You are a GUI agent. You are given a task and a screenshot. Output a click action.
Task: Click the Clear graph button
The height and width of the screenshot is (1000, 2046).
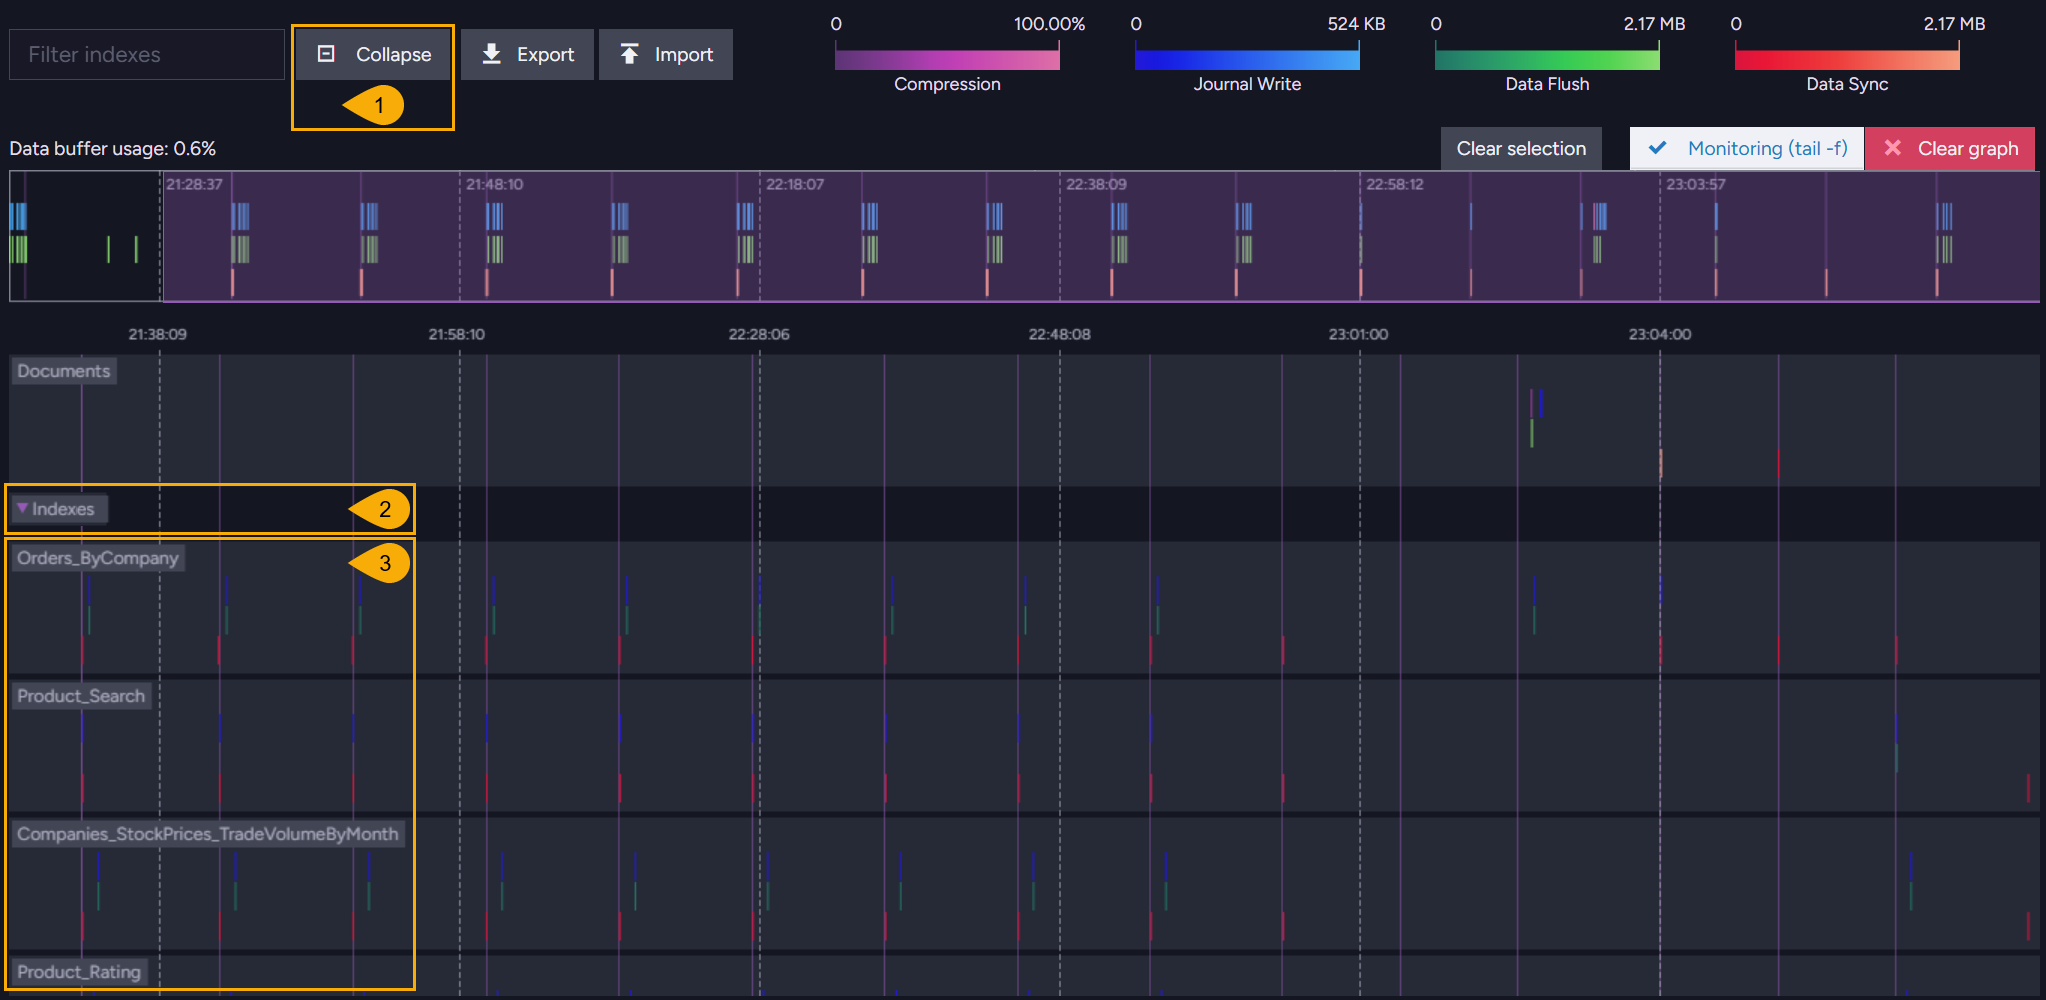coord(1950,148)
